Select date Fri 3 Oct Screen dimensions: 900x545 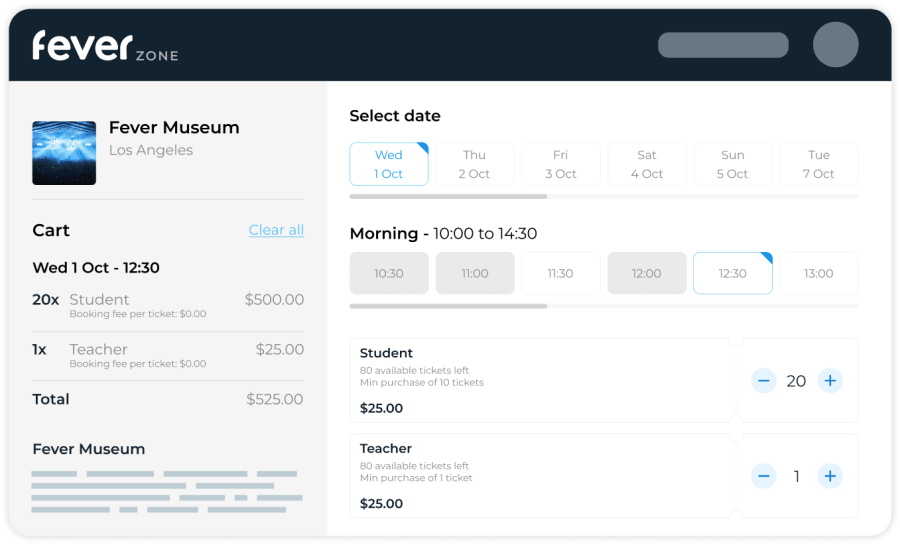[x=561, y=164]
